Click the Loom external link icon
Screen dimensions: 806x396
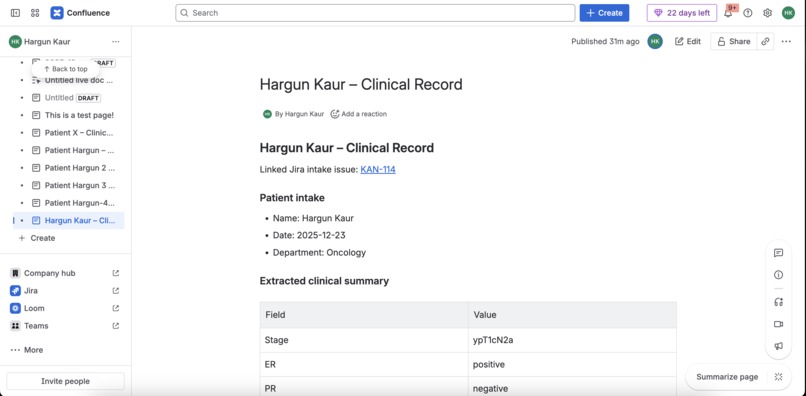116,308
